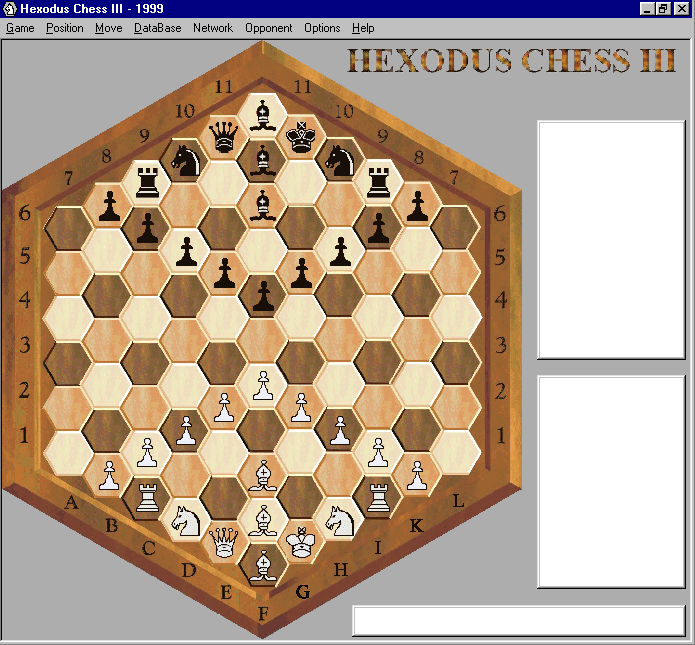Open the Game menu
The image size is (695, 645).
(20, 28)
